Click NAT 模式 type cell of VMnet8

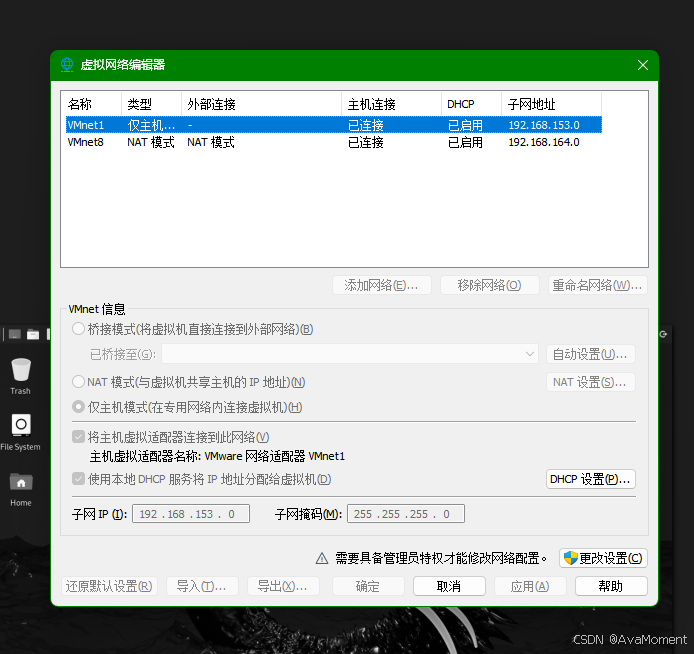(x=151, y=142)
